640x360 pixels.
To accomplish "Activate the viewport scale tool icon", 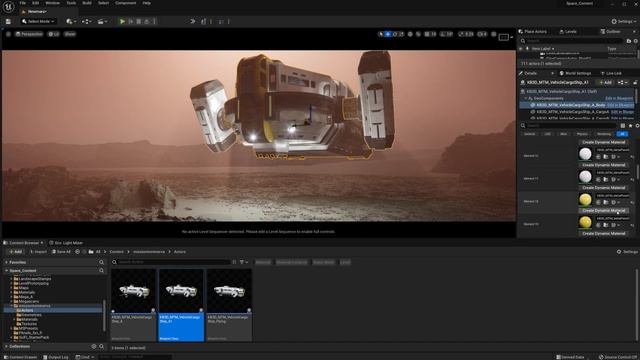I will tap(402, 34).
